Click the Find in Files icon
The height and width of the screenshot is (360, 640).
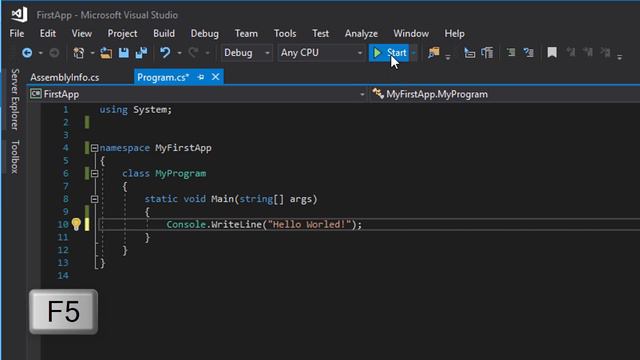click(x=433, y=52)
